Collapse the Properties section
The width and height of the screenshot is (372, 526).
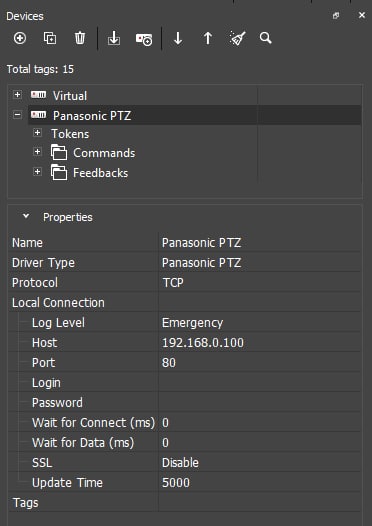coord(26,216)
